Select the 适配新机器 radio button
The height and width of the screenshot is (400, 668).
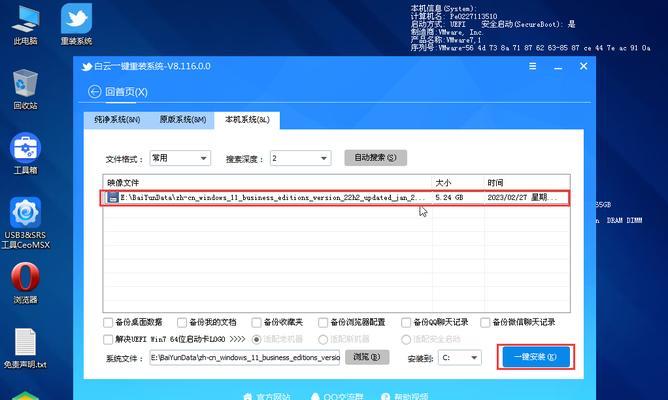pos(323,340)
